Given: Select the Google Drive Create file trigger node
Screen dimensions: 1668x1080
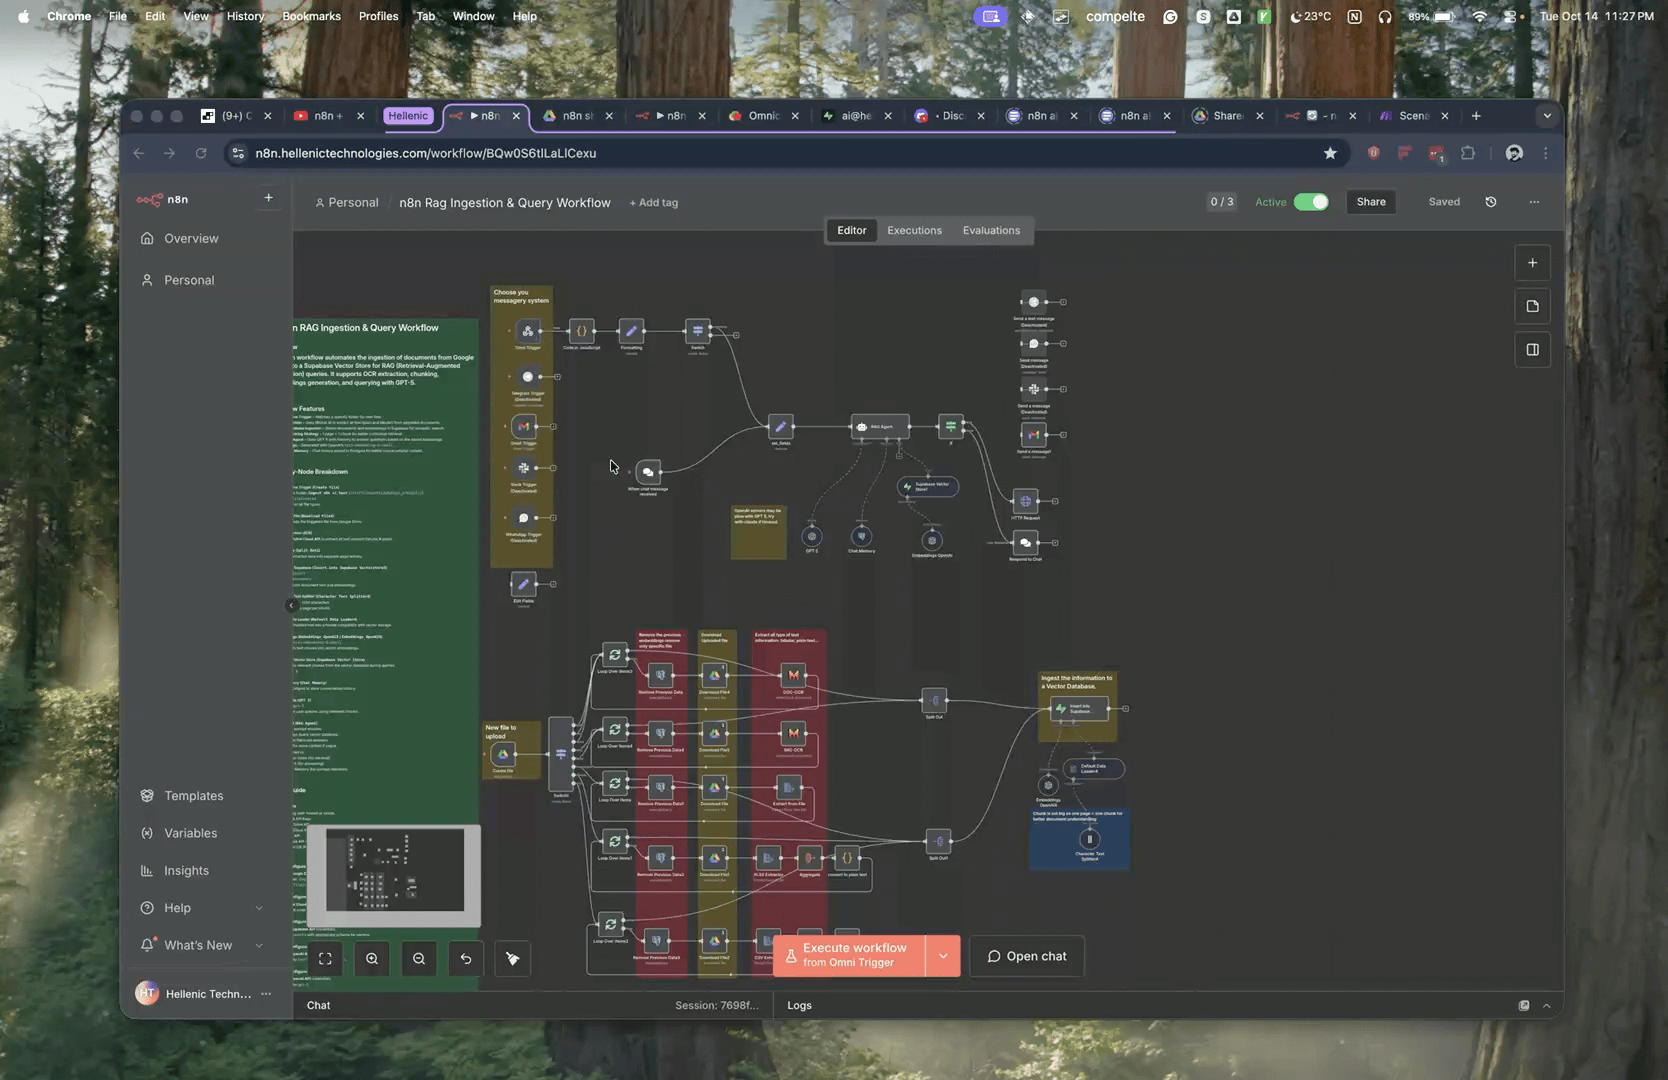Looking at the screenshot, I should tap(503, 755).
